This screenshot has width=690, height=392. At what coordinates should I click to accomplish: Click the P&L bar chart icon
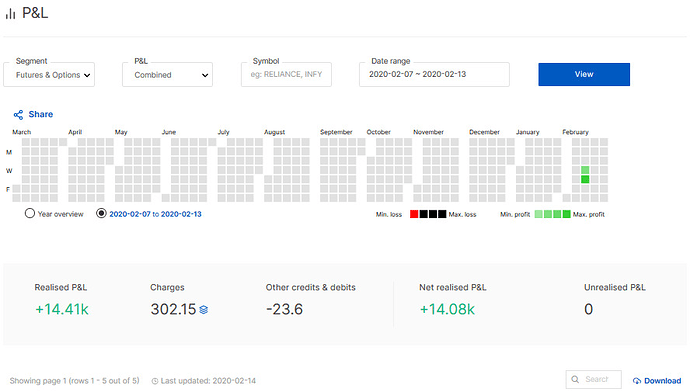[x=10, y=14]
